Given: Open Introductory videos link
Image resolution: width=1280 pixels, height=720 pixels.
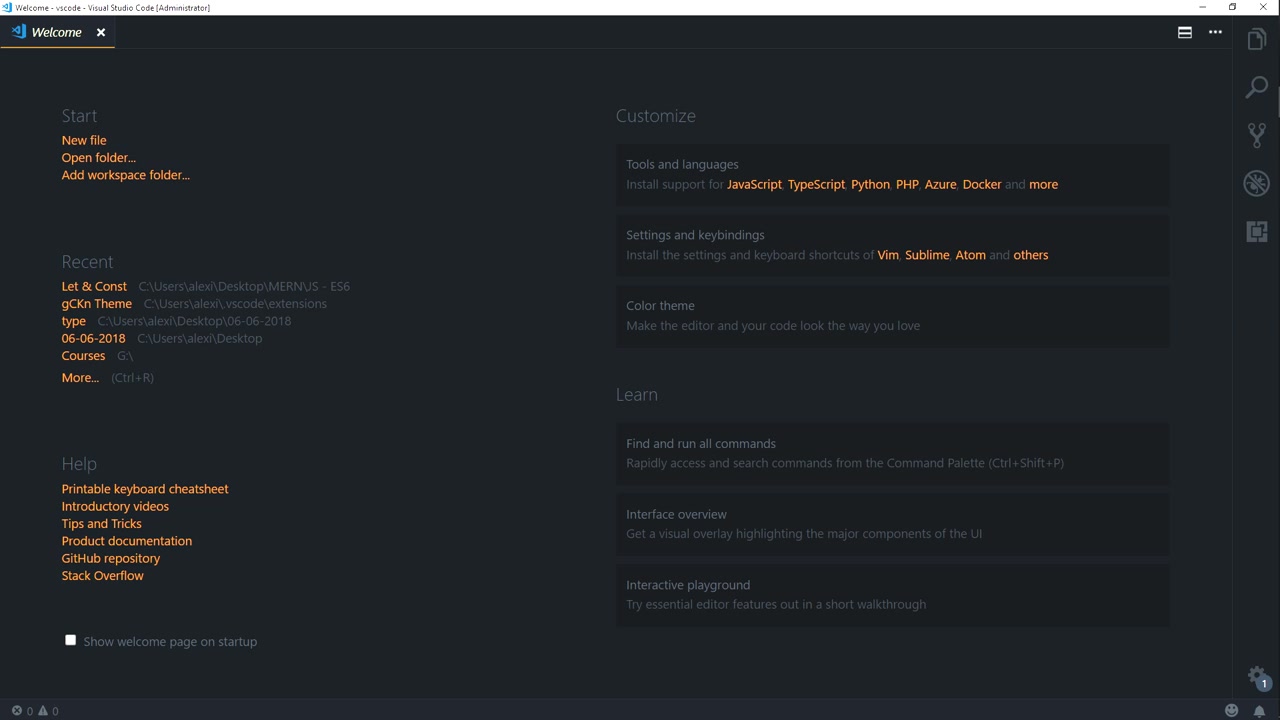Looking at the screenshot, I should click(115, 506).
